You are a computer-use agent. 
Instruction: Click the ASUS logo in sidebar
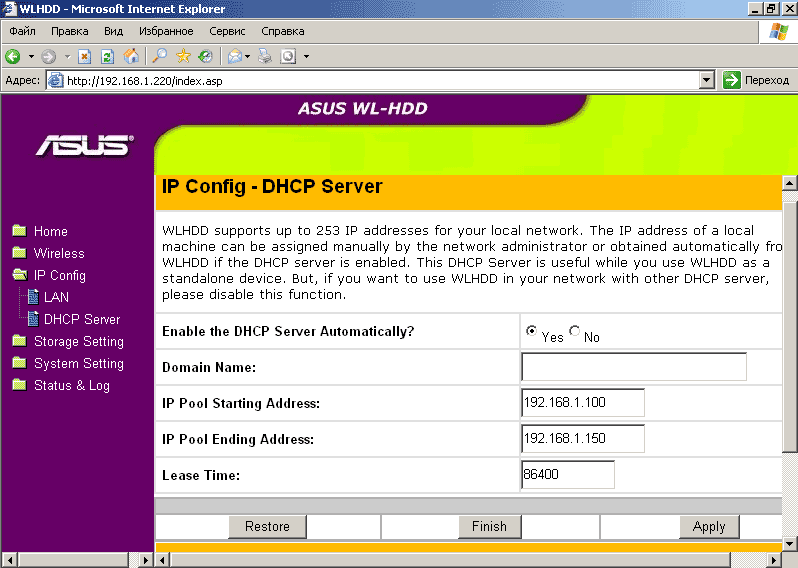tap(84, 146)
